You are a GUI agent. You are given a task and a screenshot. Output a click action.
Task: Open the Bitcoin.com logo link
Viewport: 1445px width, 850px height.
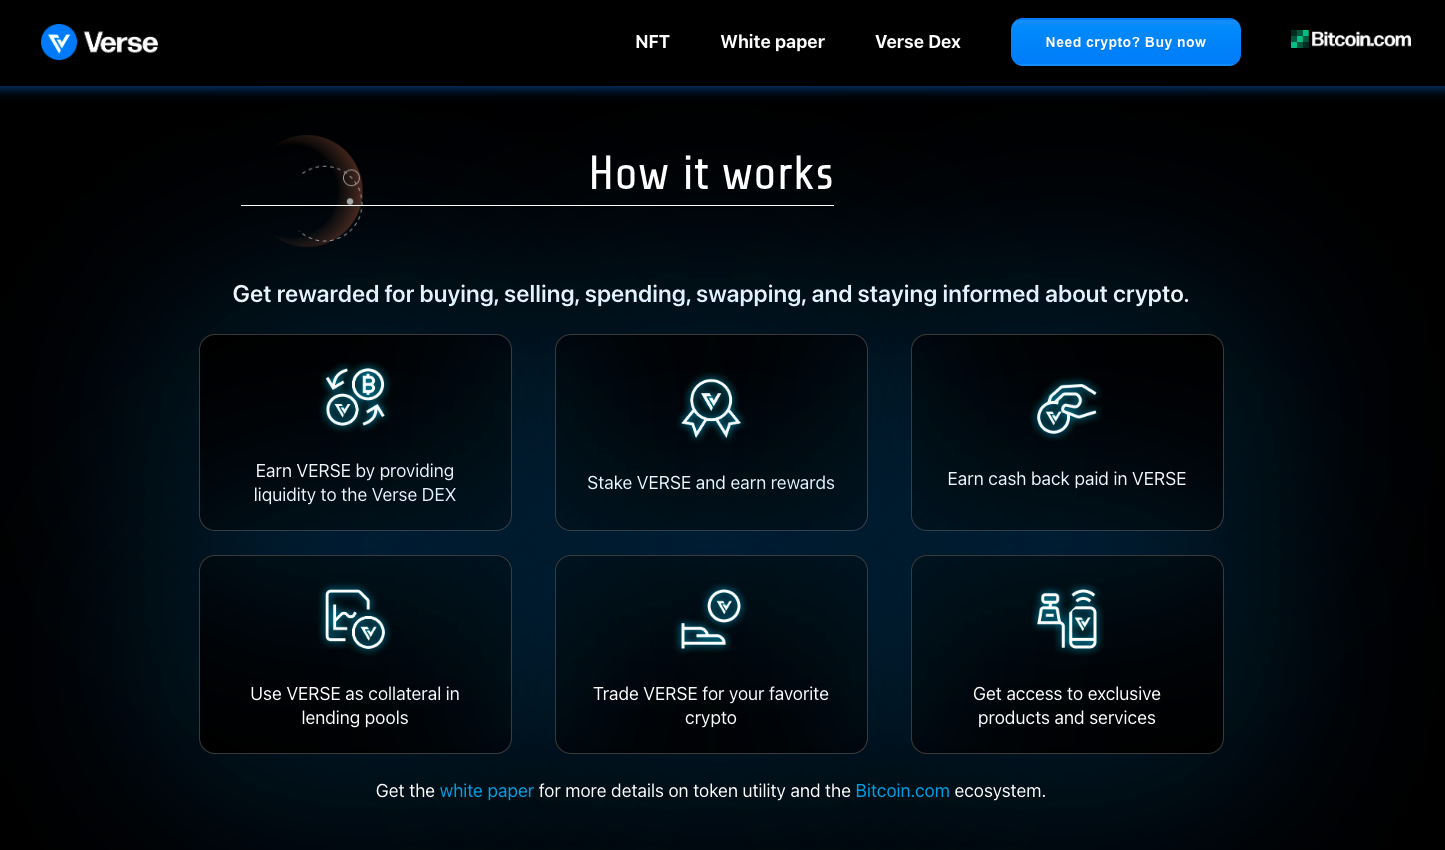tap(1351, 39)
